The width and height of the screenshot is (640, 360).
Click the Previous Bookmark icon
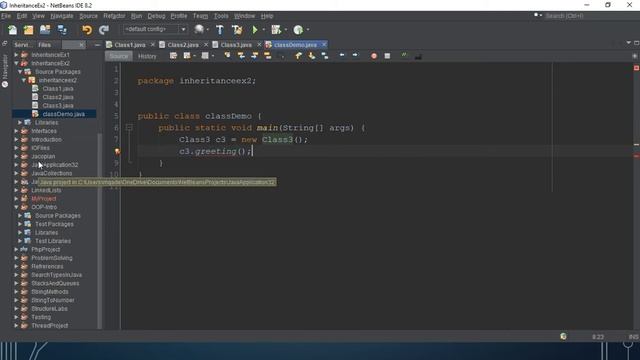pyautogui.click(x=298, y=56)
